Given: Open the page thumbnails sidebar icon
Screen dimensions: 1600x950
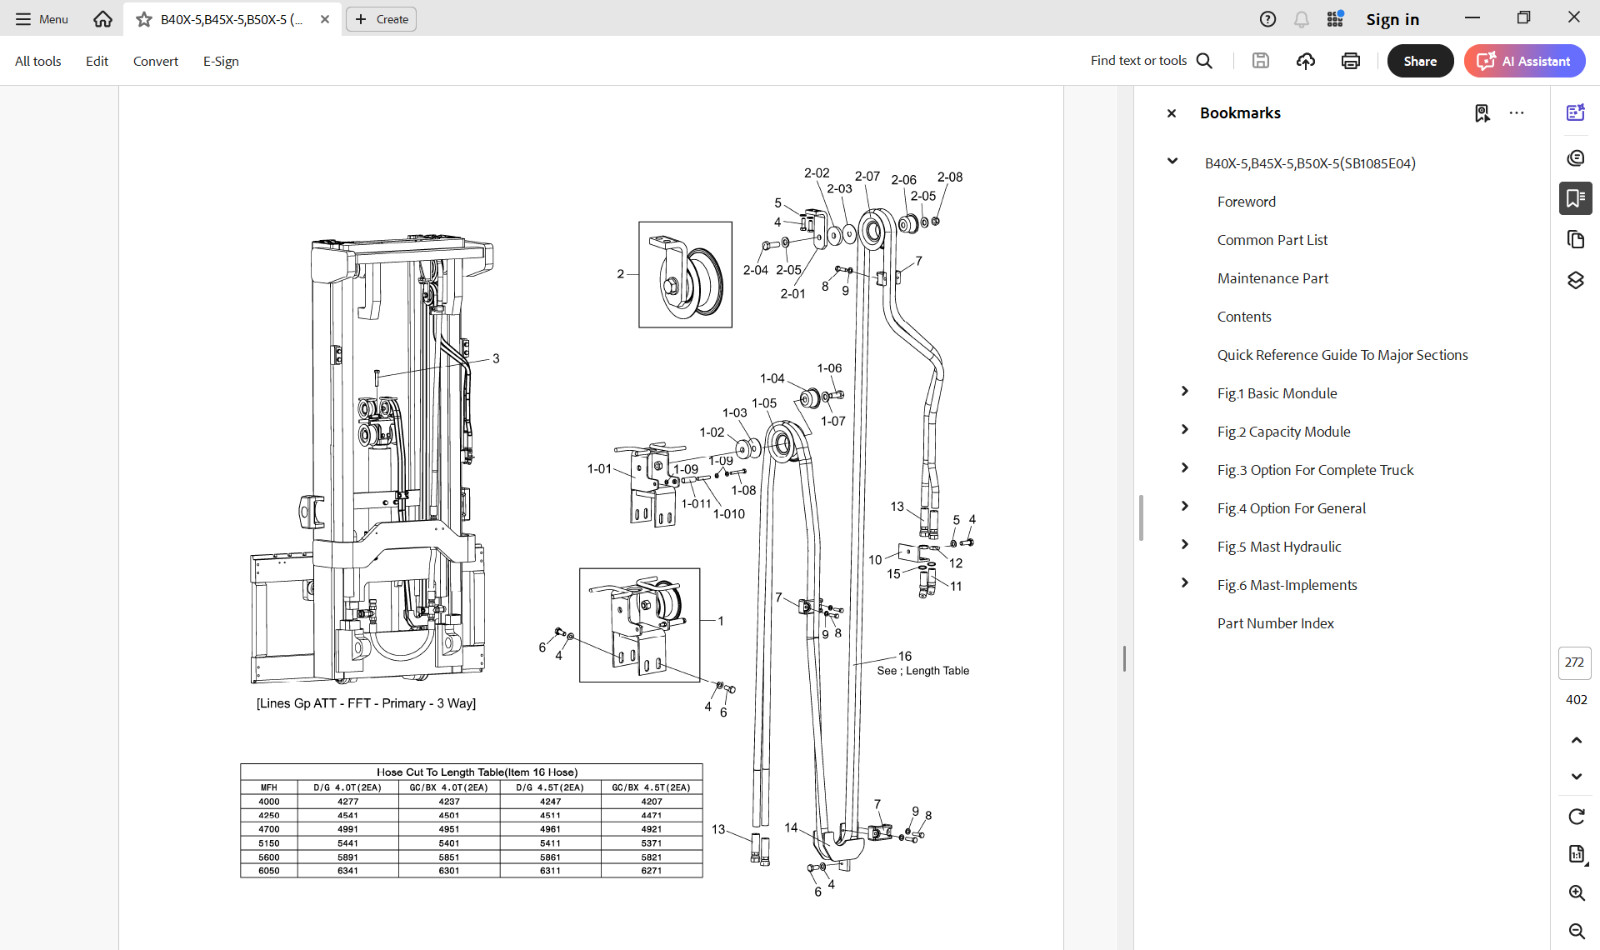Looking at the screenshot, I should pyautogui.click(x=1576, y=239).
